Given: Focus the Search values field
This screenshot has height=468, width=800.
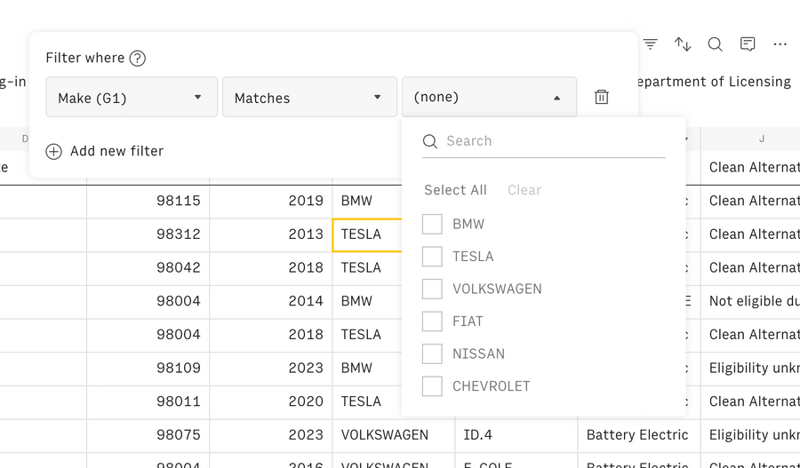Looking at the screenshot, I should coord(543,141).
